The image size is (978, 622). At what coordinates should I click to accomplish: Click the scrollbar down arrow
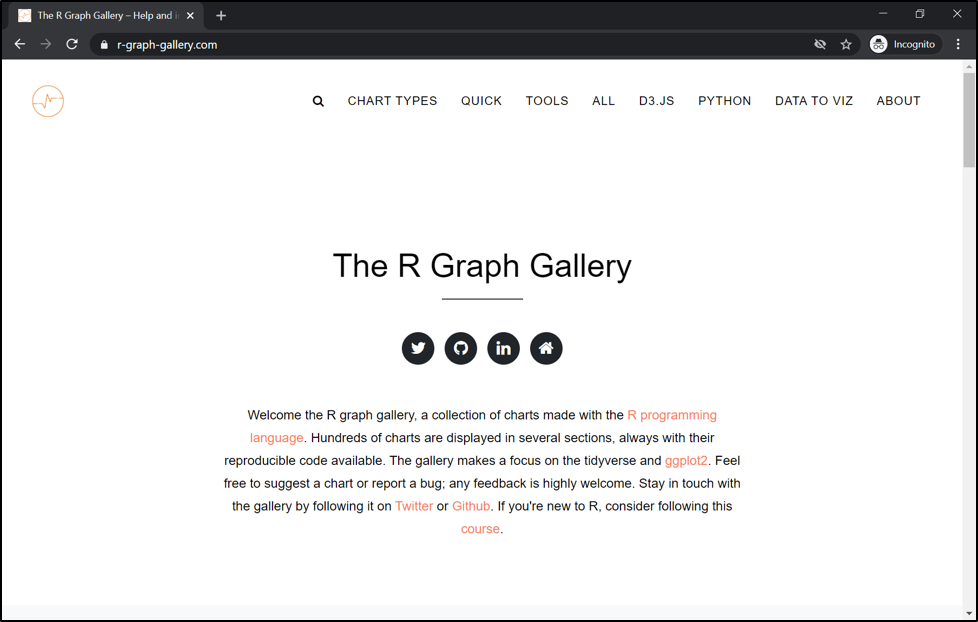[969, 613]
